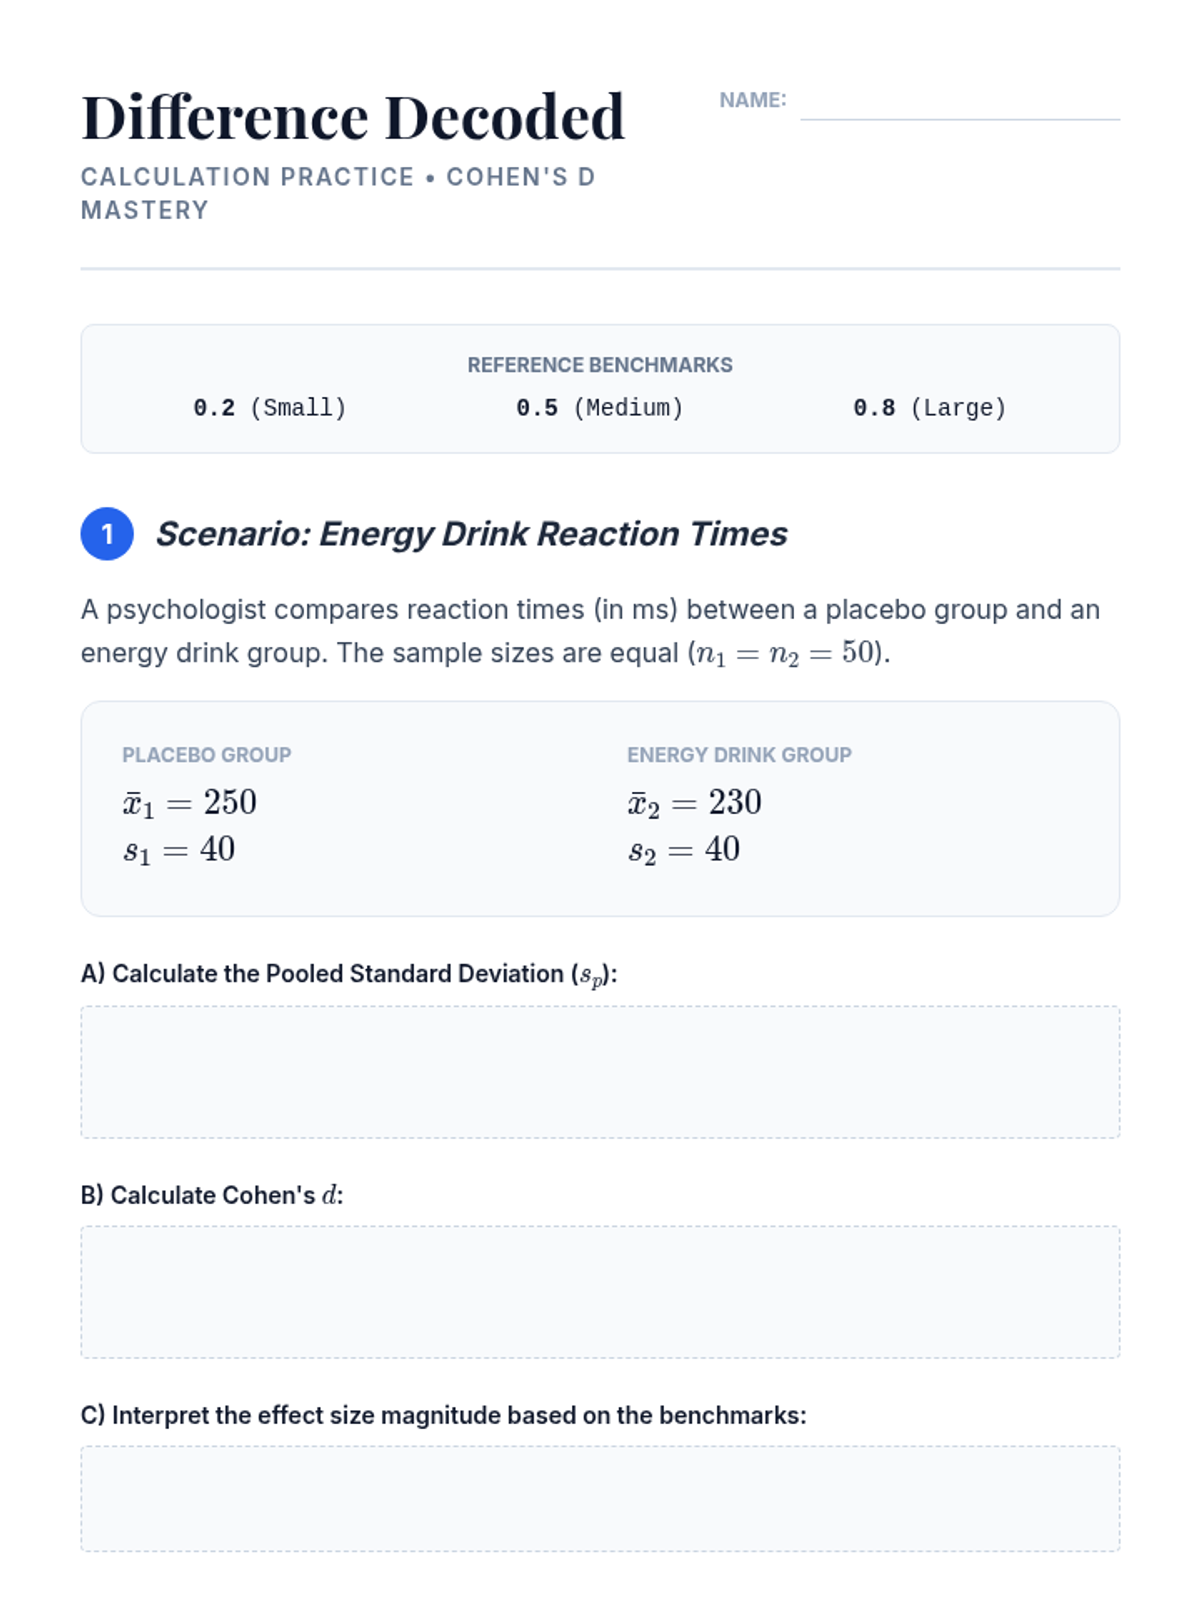Image resolution: width=1200 pixels, height=1600 pixels.
Task: Click the question C interpret effect size prompt
Action: (443, 1415)
